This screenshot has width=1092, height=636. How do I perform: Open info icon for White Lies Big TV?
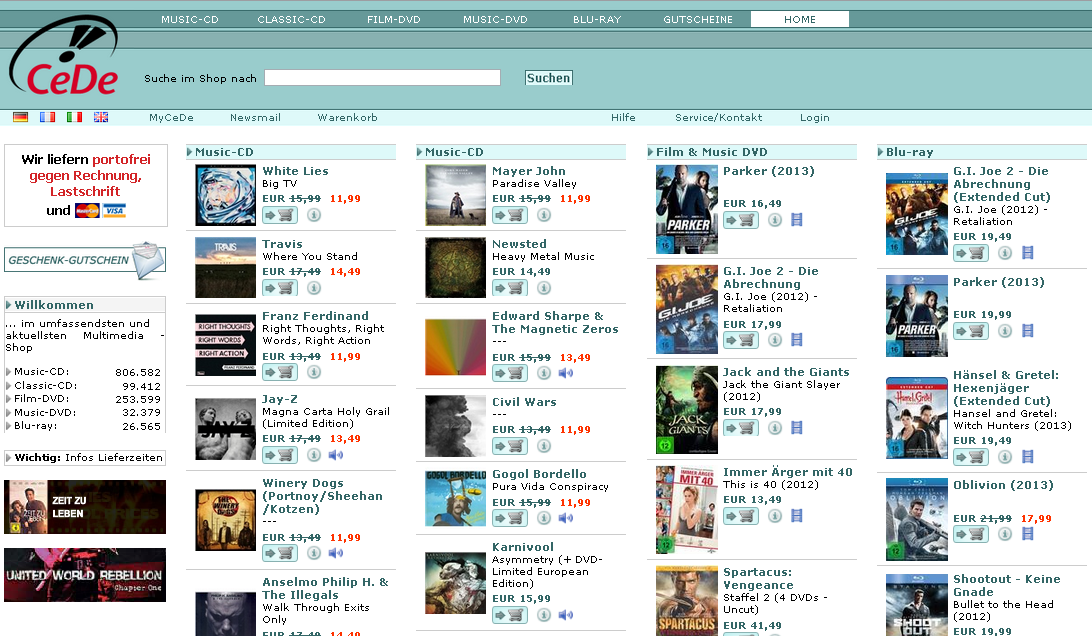314,215
